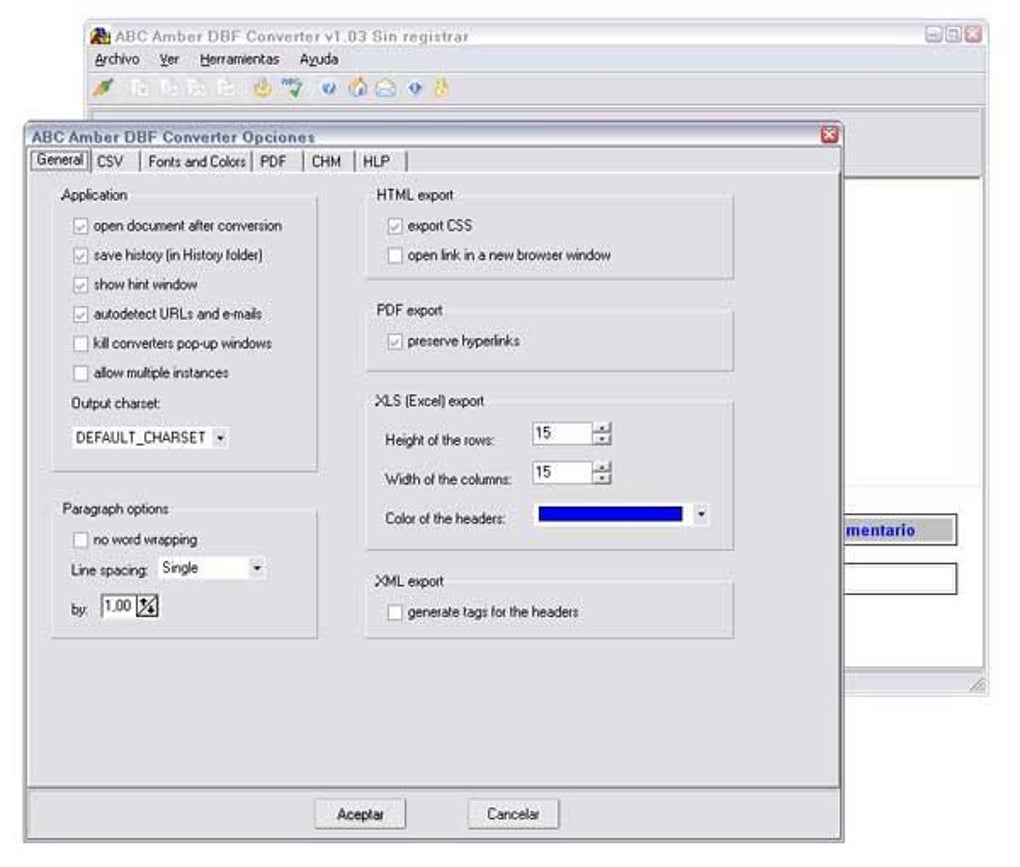Decrease Width of the columns value
The image size is (1020, 867).
602,478
